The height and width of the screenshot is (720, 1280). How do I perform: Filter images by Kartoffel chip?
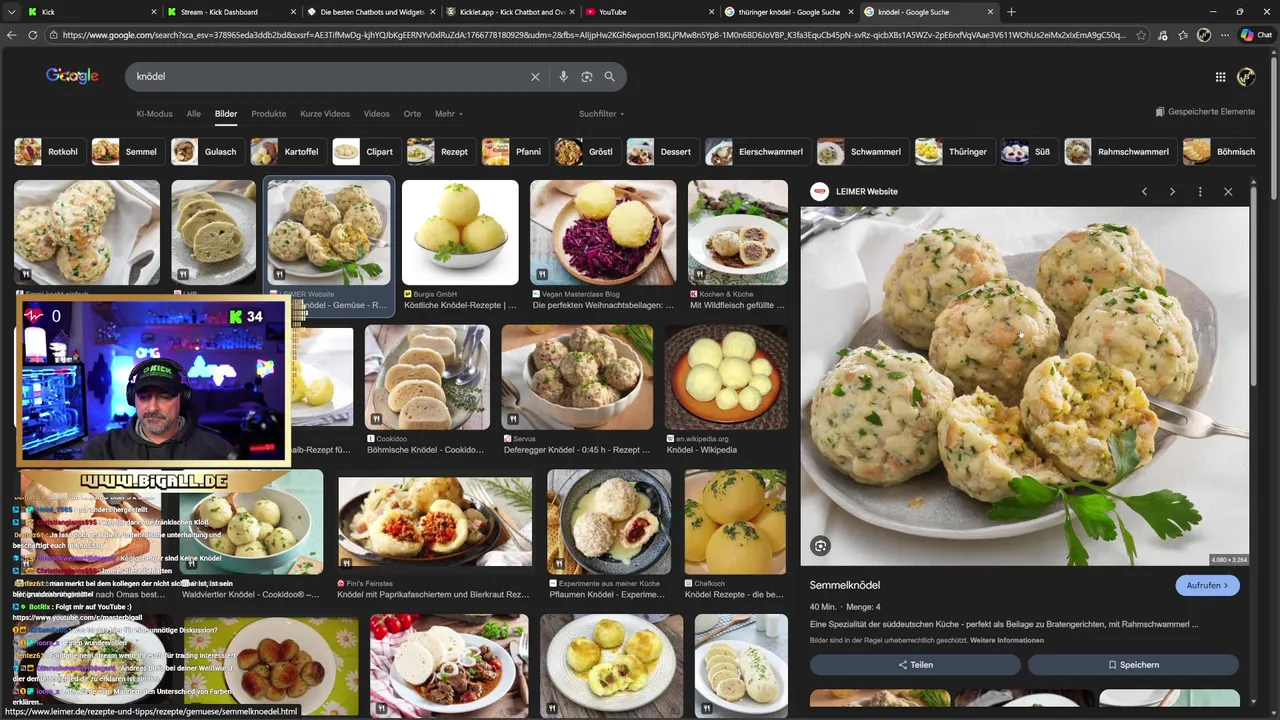pos(287,152)
